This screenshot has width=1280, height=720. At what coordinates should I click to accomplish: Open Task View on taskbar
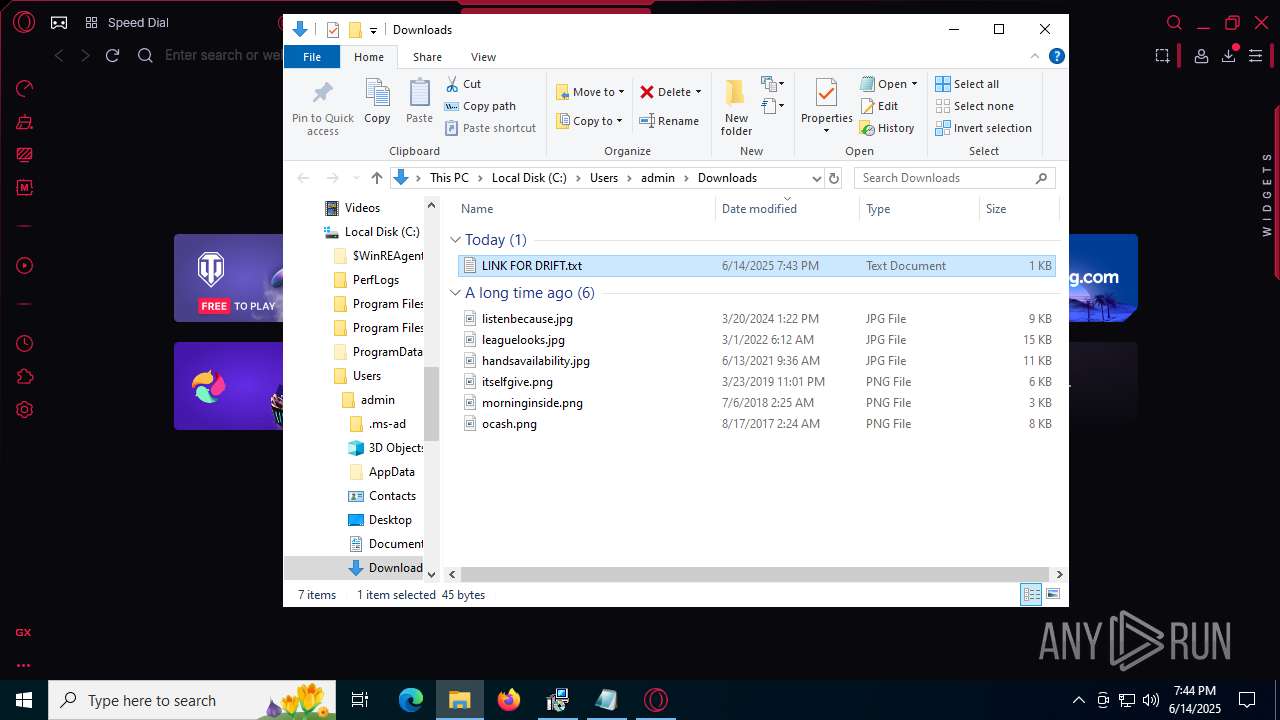point(360,700)
